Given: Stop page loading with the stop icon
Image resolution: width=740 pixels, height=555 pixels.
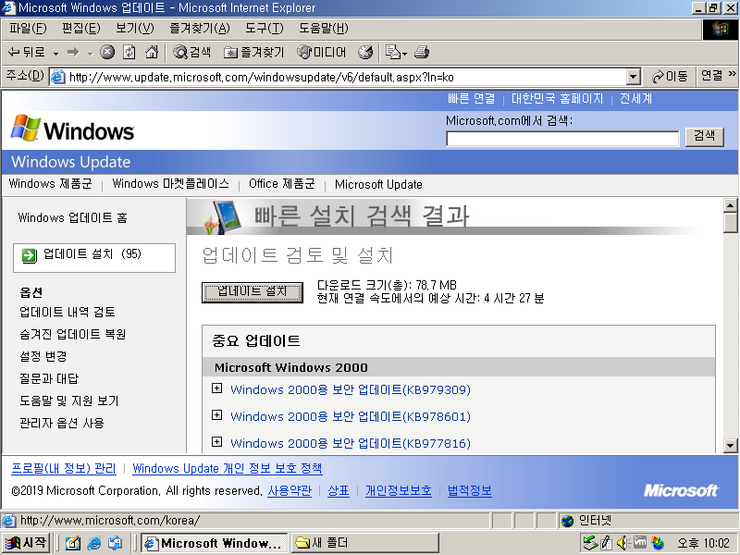Looking at the screenshot, I should point(107,52).
